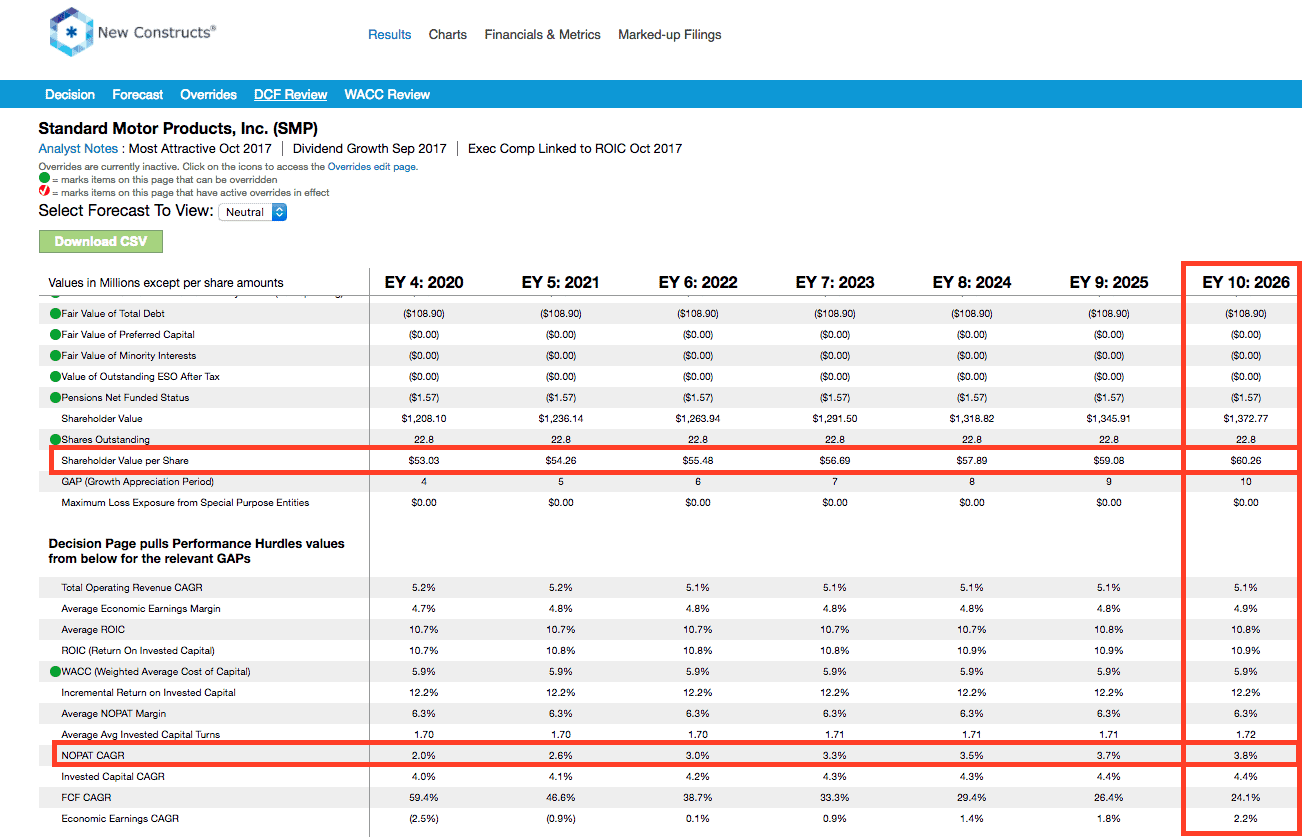This screenshot has width=1302, height=837.
Task: Click the EY 10: 2026 column header
Action: 1246,283
